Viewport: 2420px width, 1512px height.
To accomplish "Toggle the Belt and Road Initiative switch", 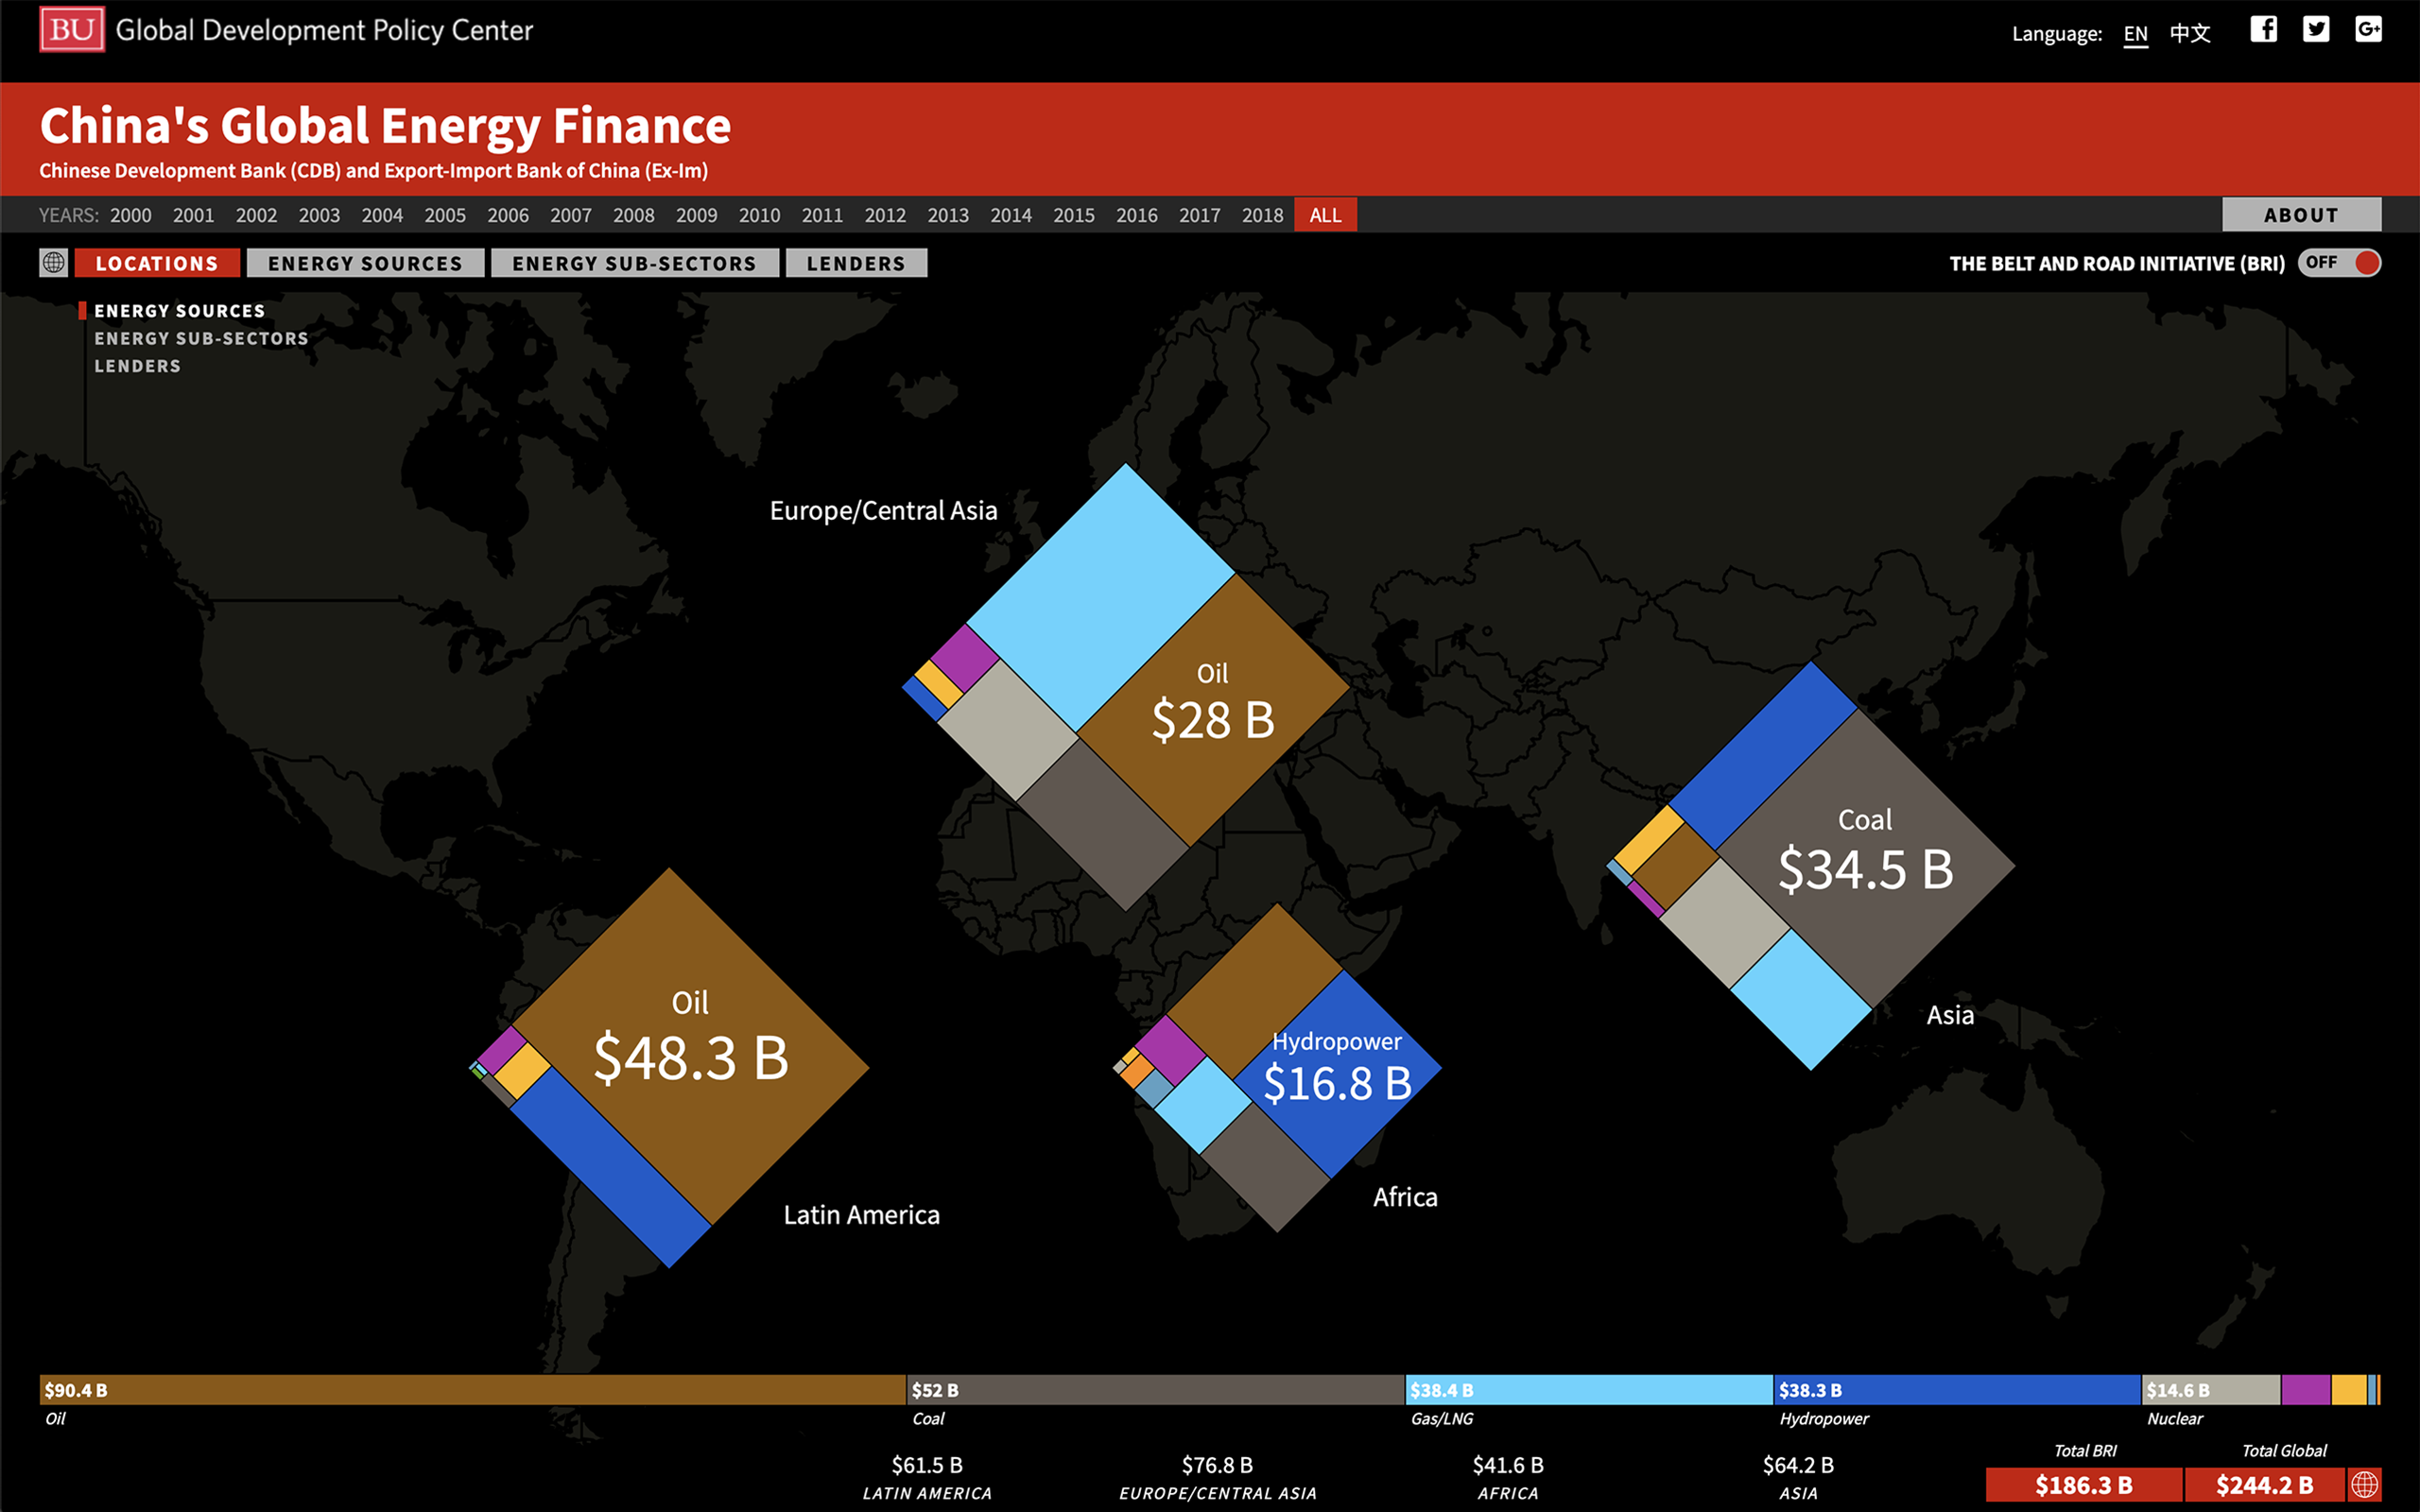I will (2340, 263).
